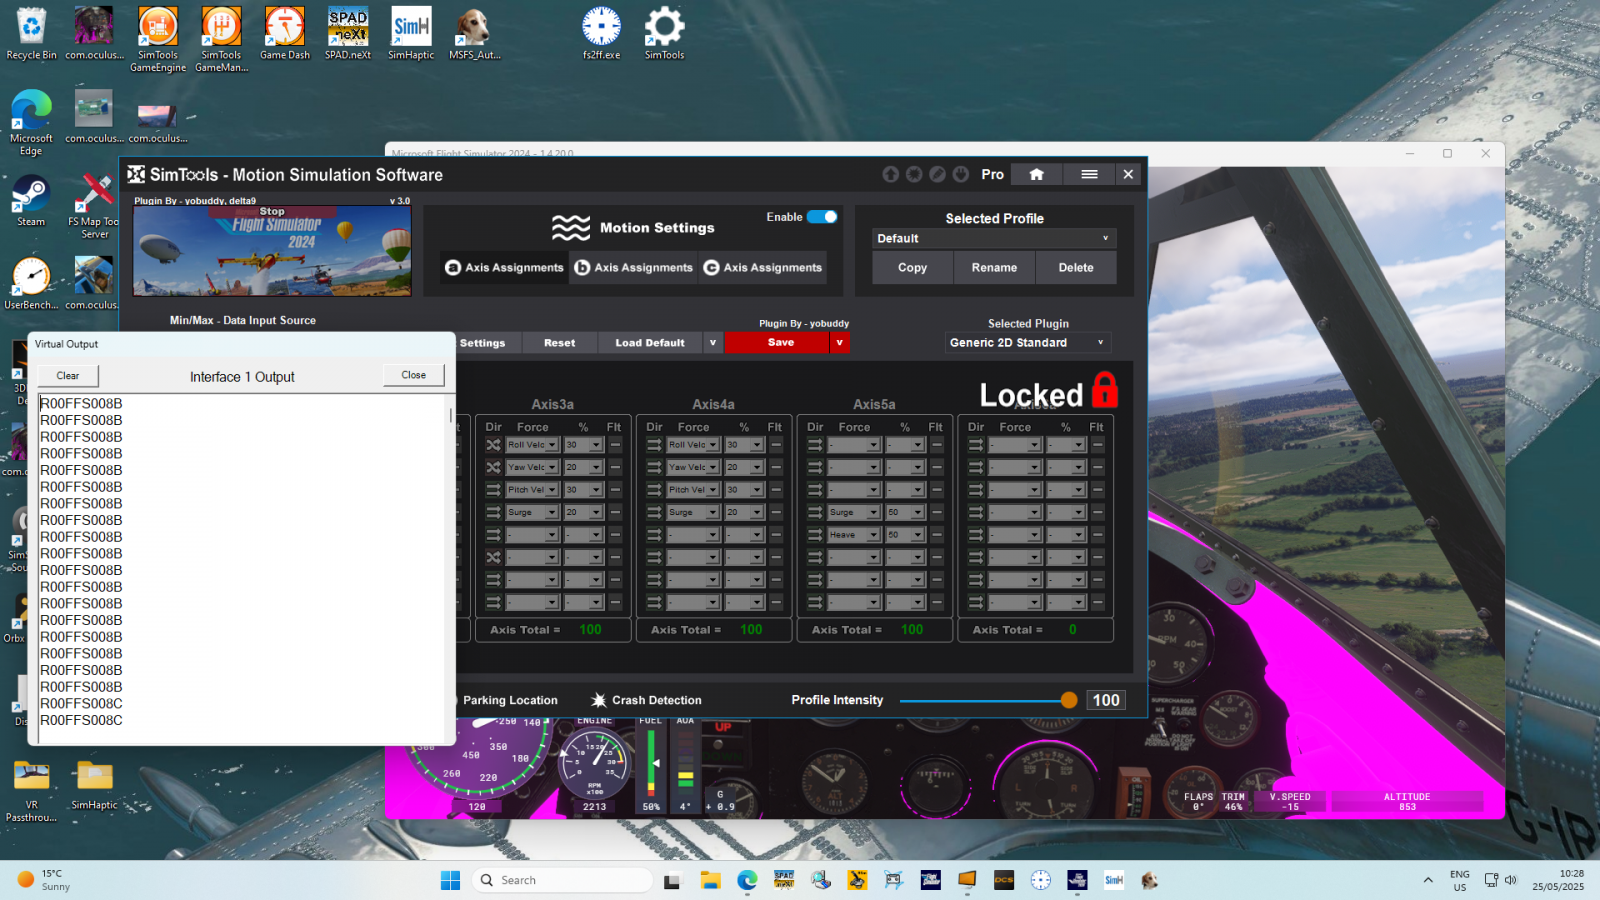
Task: Open the SimTools hamburger menu
Action: 1089,174
